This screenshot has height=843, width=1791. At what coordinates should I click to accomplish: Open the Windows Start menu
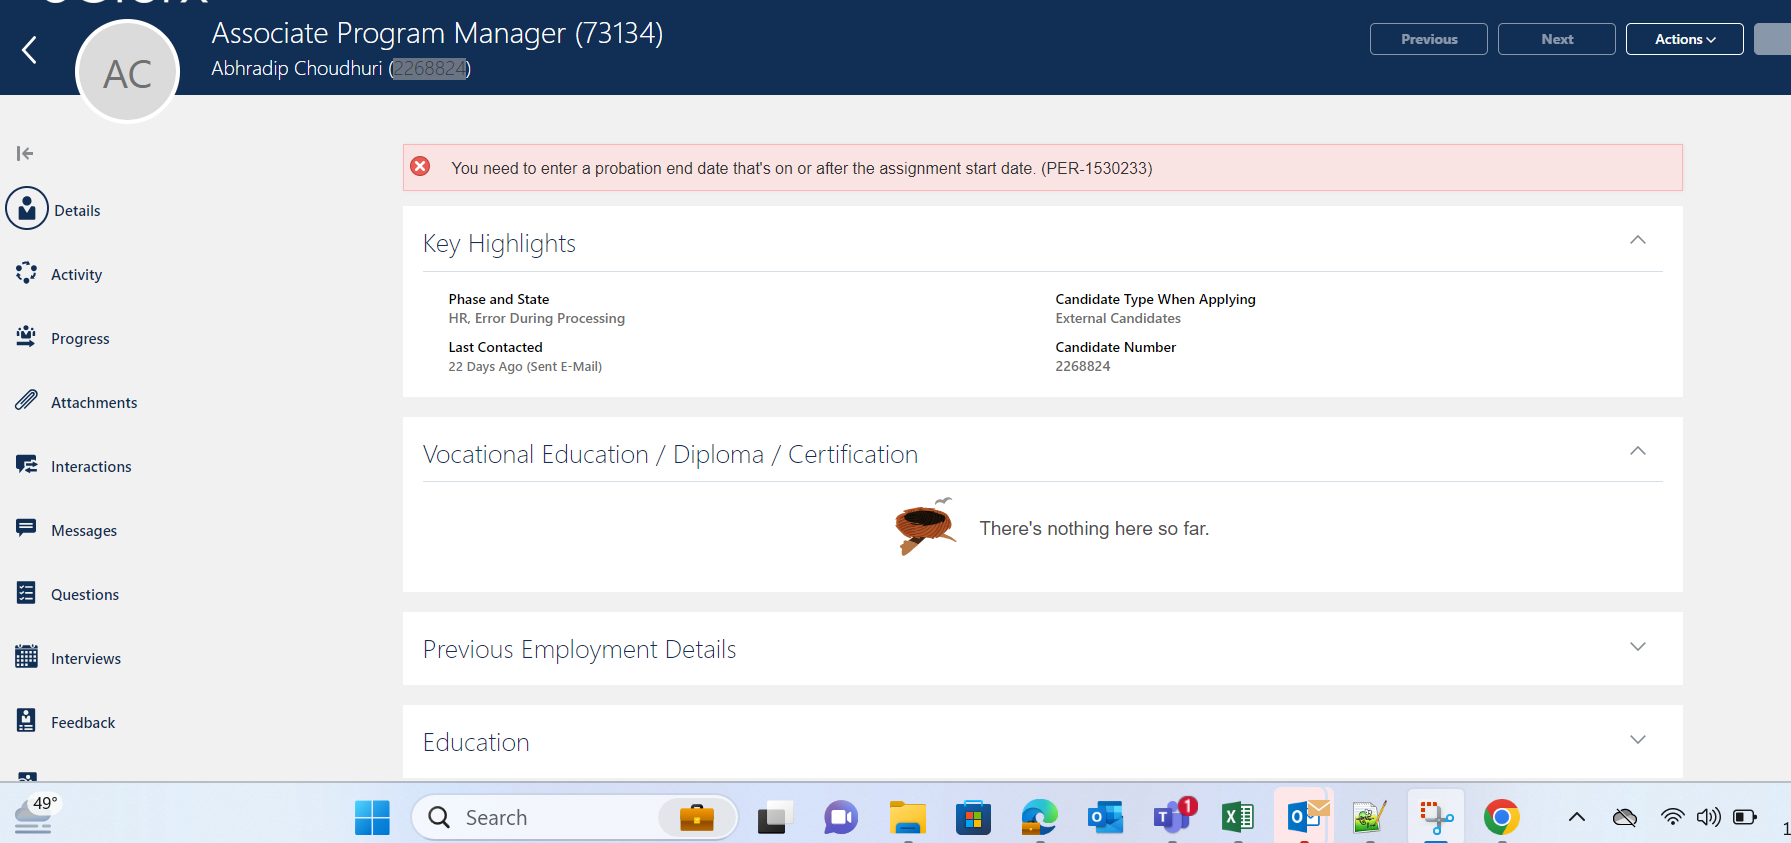[x=372, y=817]
